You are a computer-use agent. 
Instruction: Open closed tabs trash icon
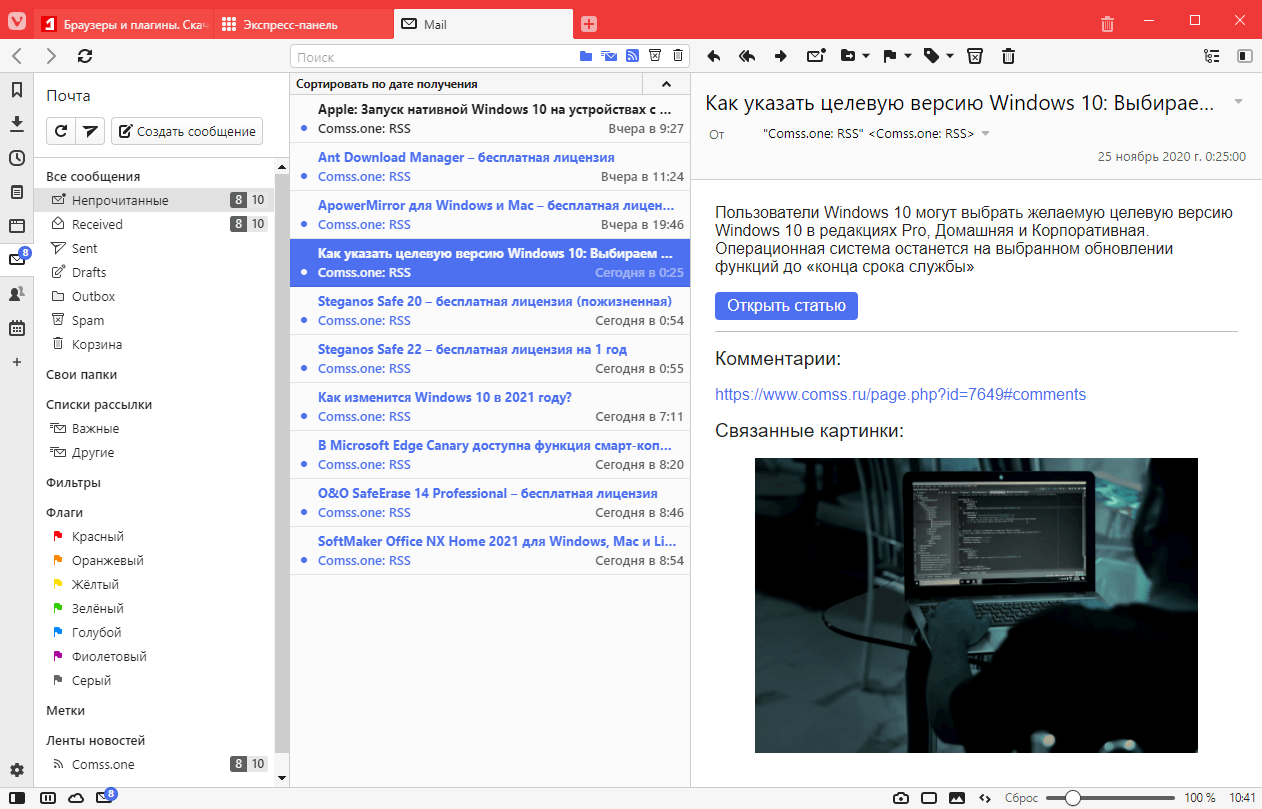click(x=1107, y=23)
